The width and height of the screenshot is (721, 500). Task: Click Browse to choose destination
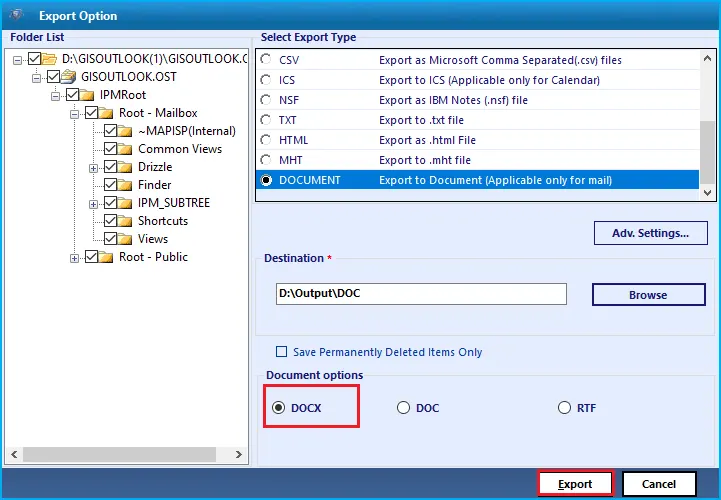coord(648,295)
